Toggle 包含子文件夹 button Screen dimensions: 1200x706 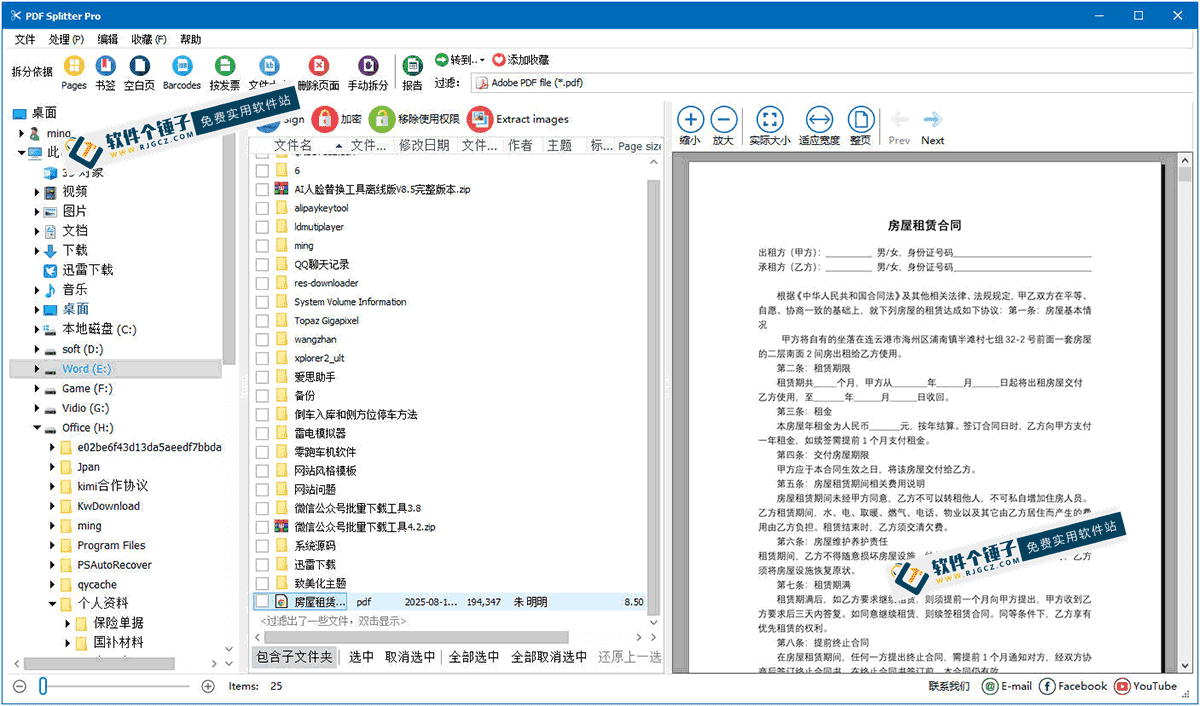[293, 657]
